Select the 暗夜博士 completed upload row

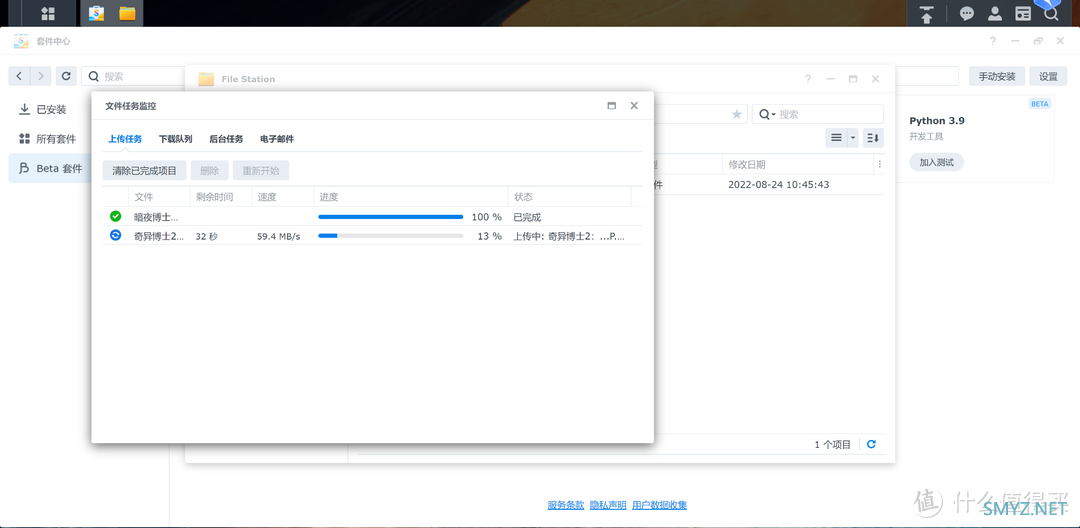point(372,217)
